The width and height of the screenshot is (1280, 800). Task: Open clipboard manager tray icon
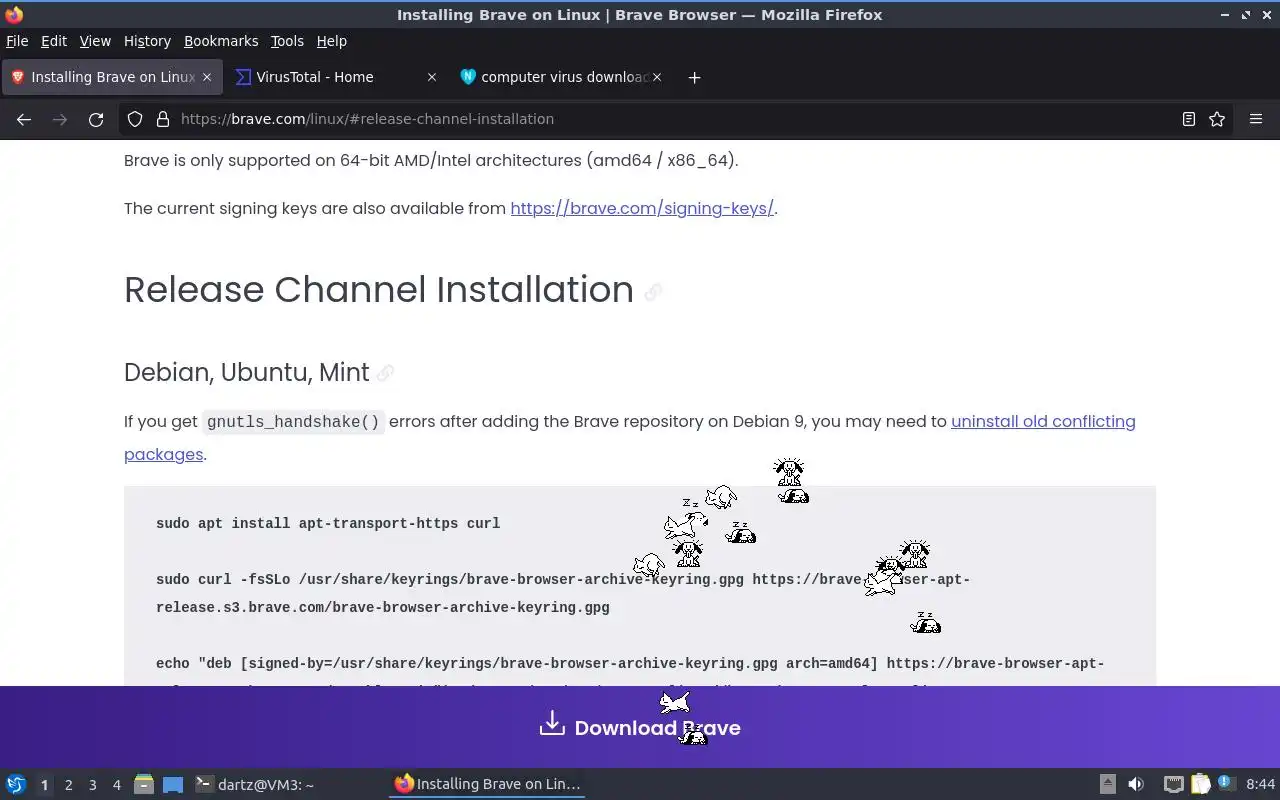pyautogui.click(x=1200, y=784)
